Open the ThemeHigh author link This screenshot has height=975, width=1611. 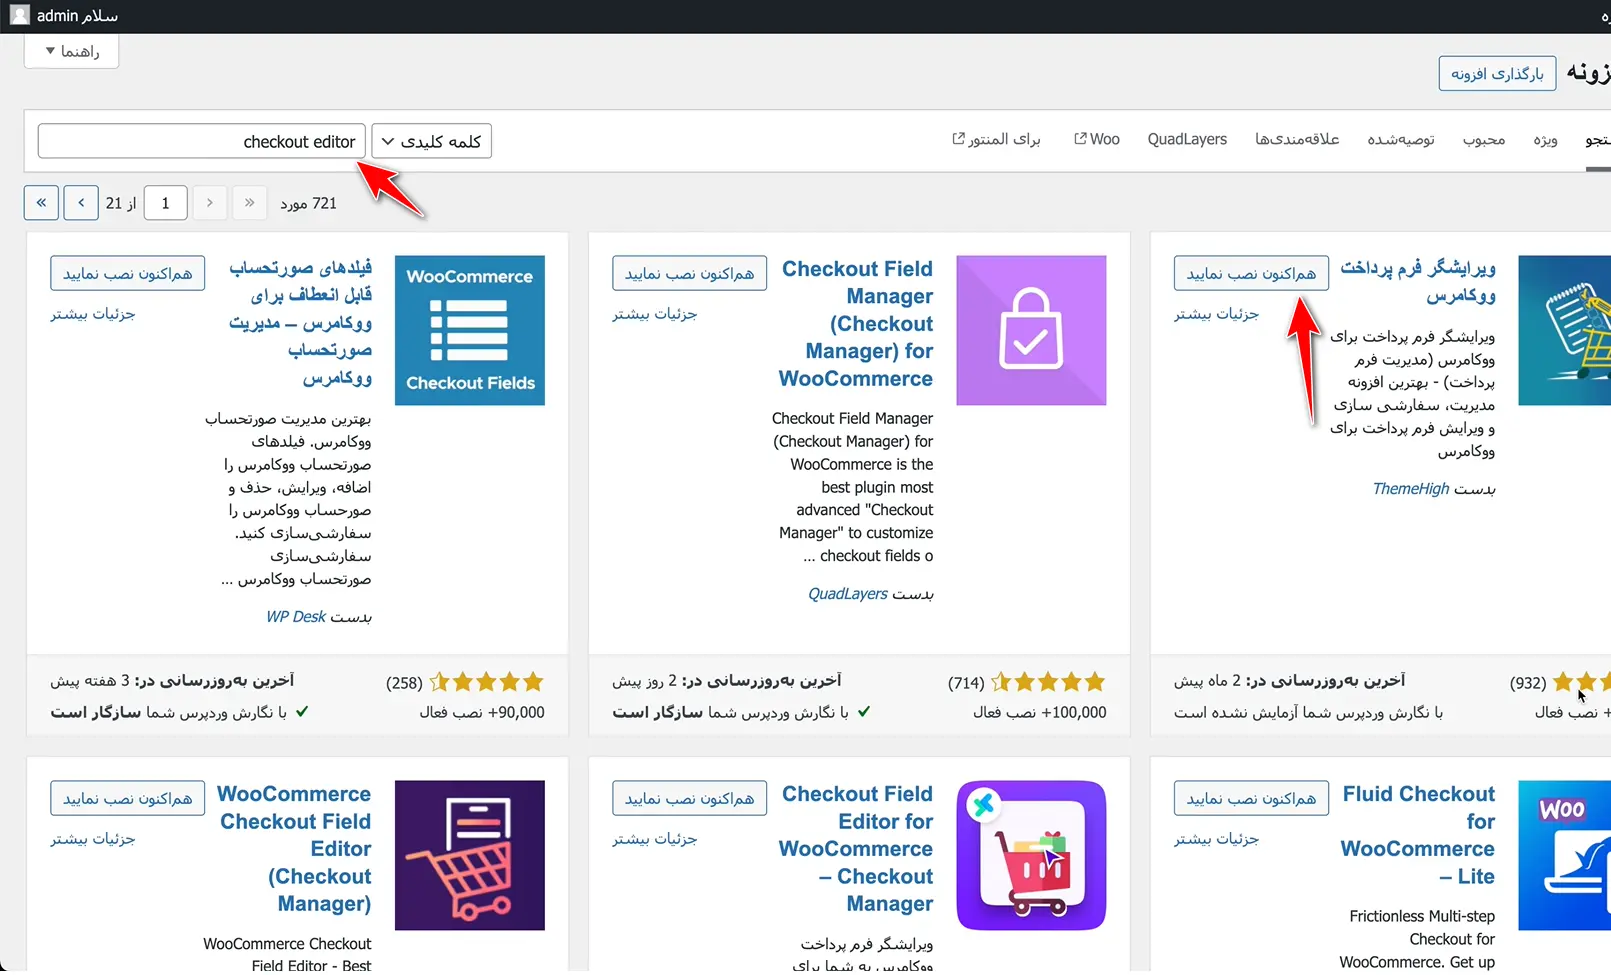click(1411, 488)
